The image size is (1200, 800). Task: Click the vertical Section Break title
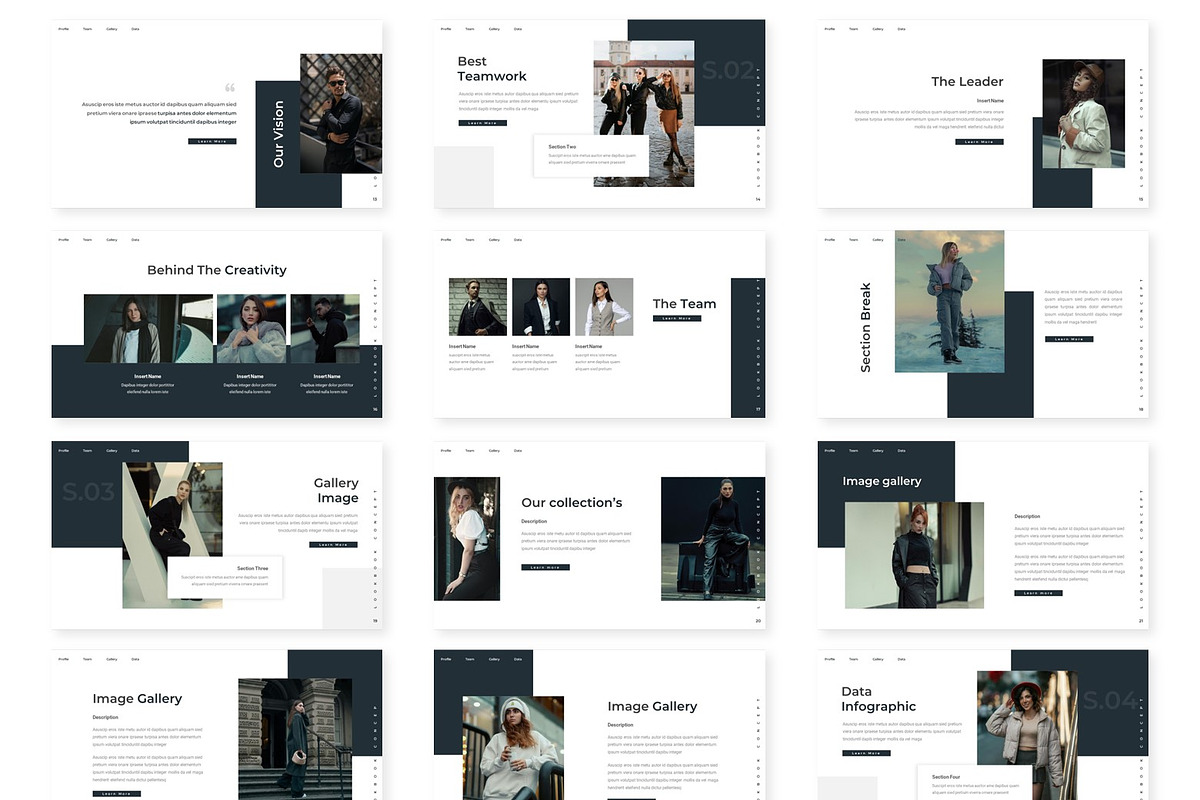click(866, 328)
